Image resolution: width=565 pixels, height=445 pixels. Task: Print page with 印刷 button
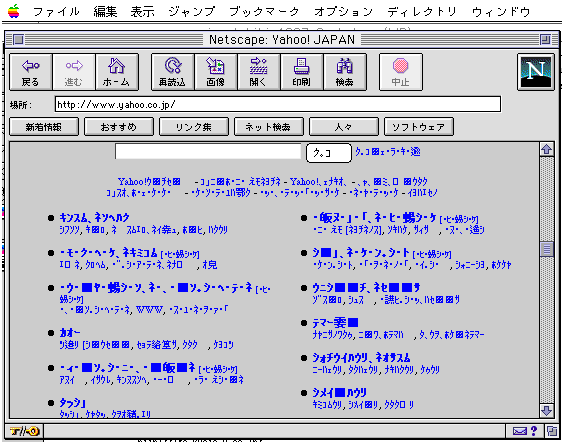pyautogui.click(x=302, y=72)
